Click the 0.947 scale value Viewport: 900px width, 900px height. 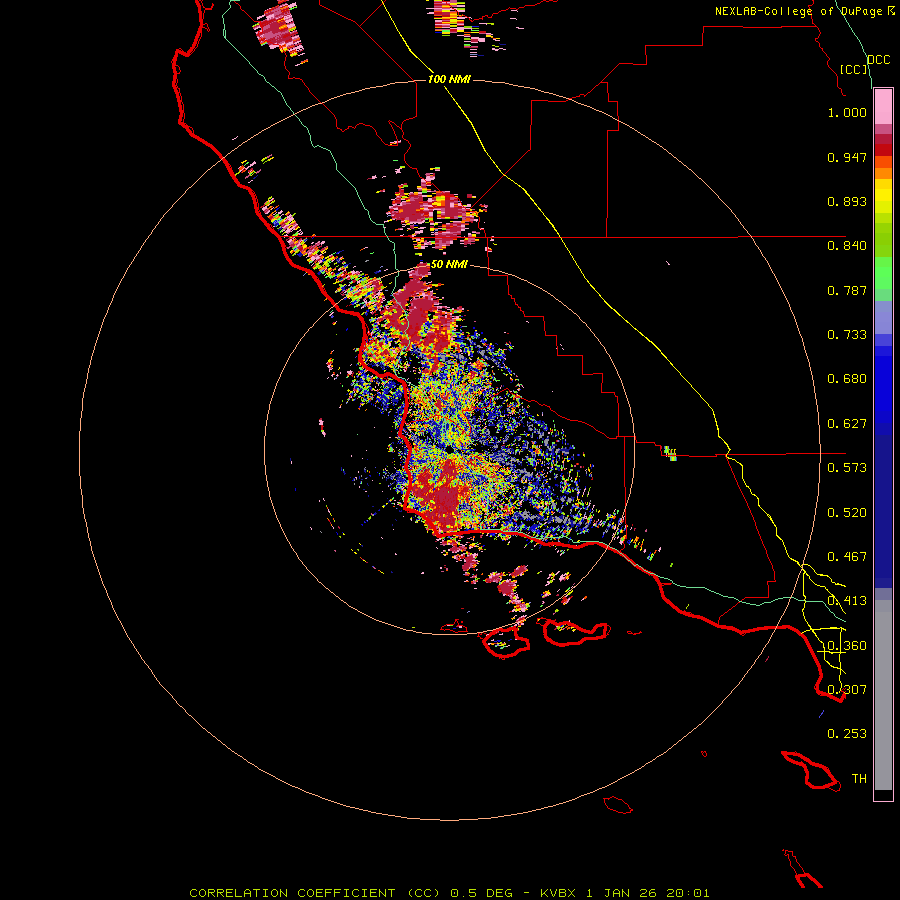[x=847, y=157]
